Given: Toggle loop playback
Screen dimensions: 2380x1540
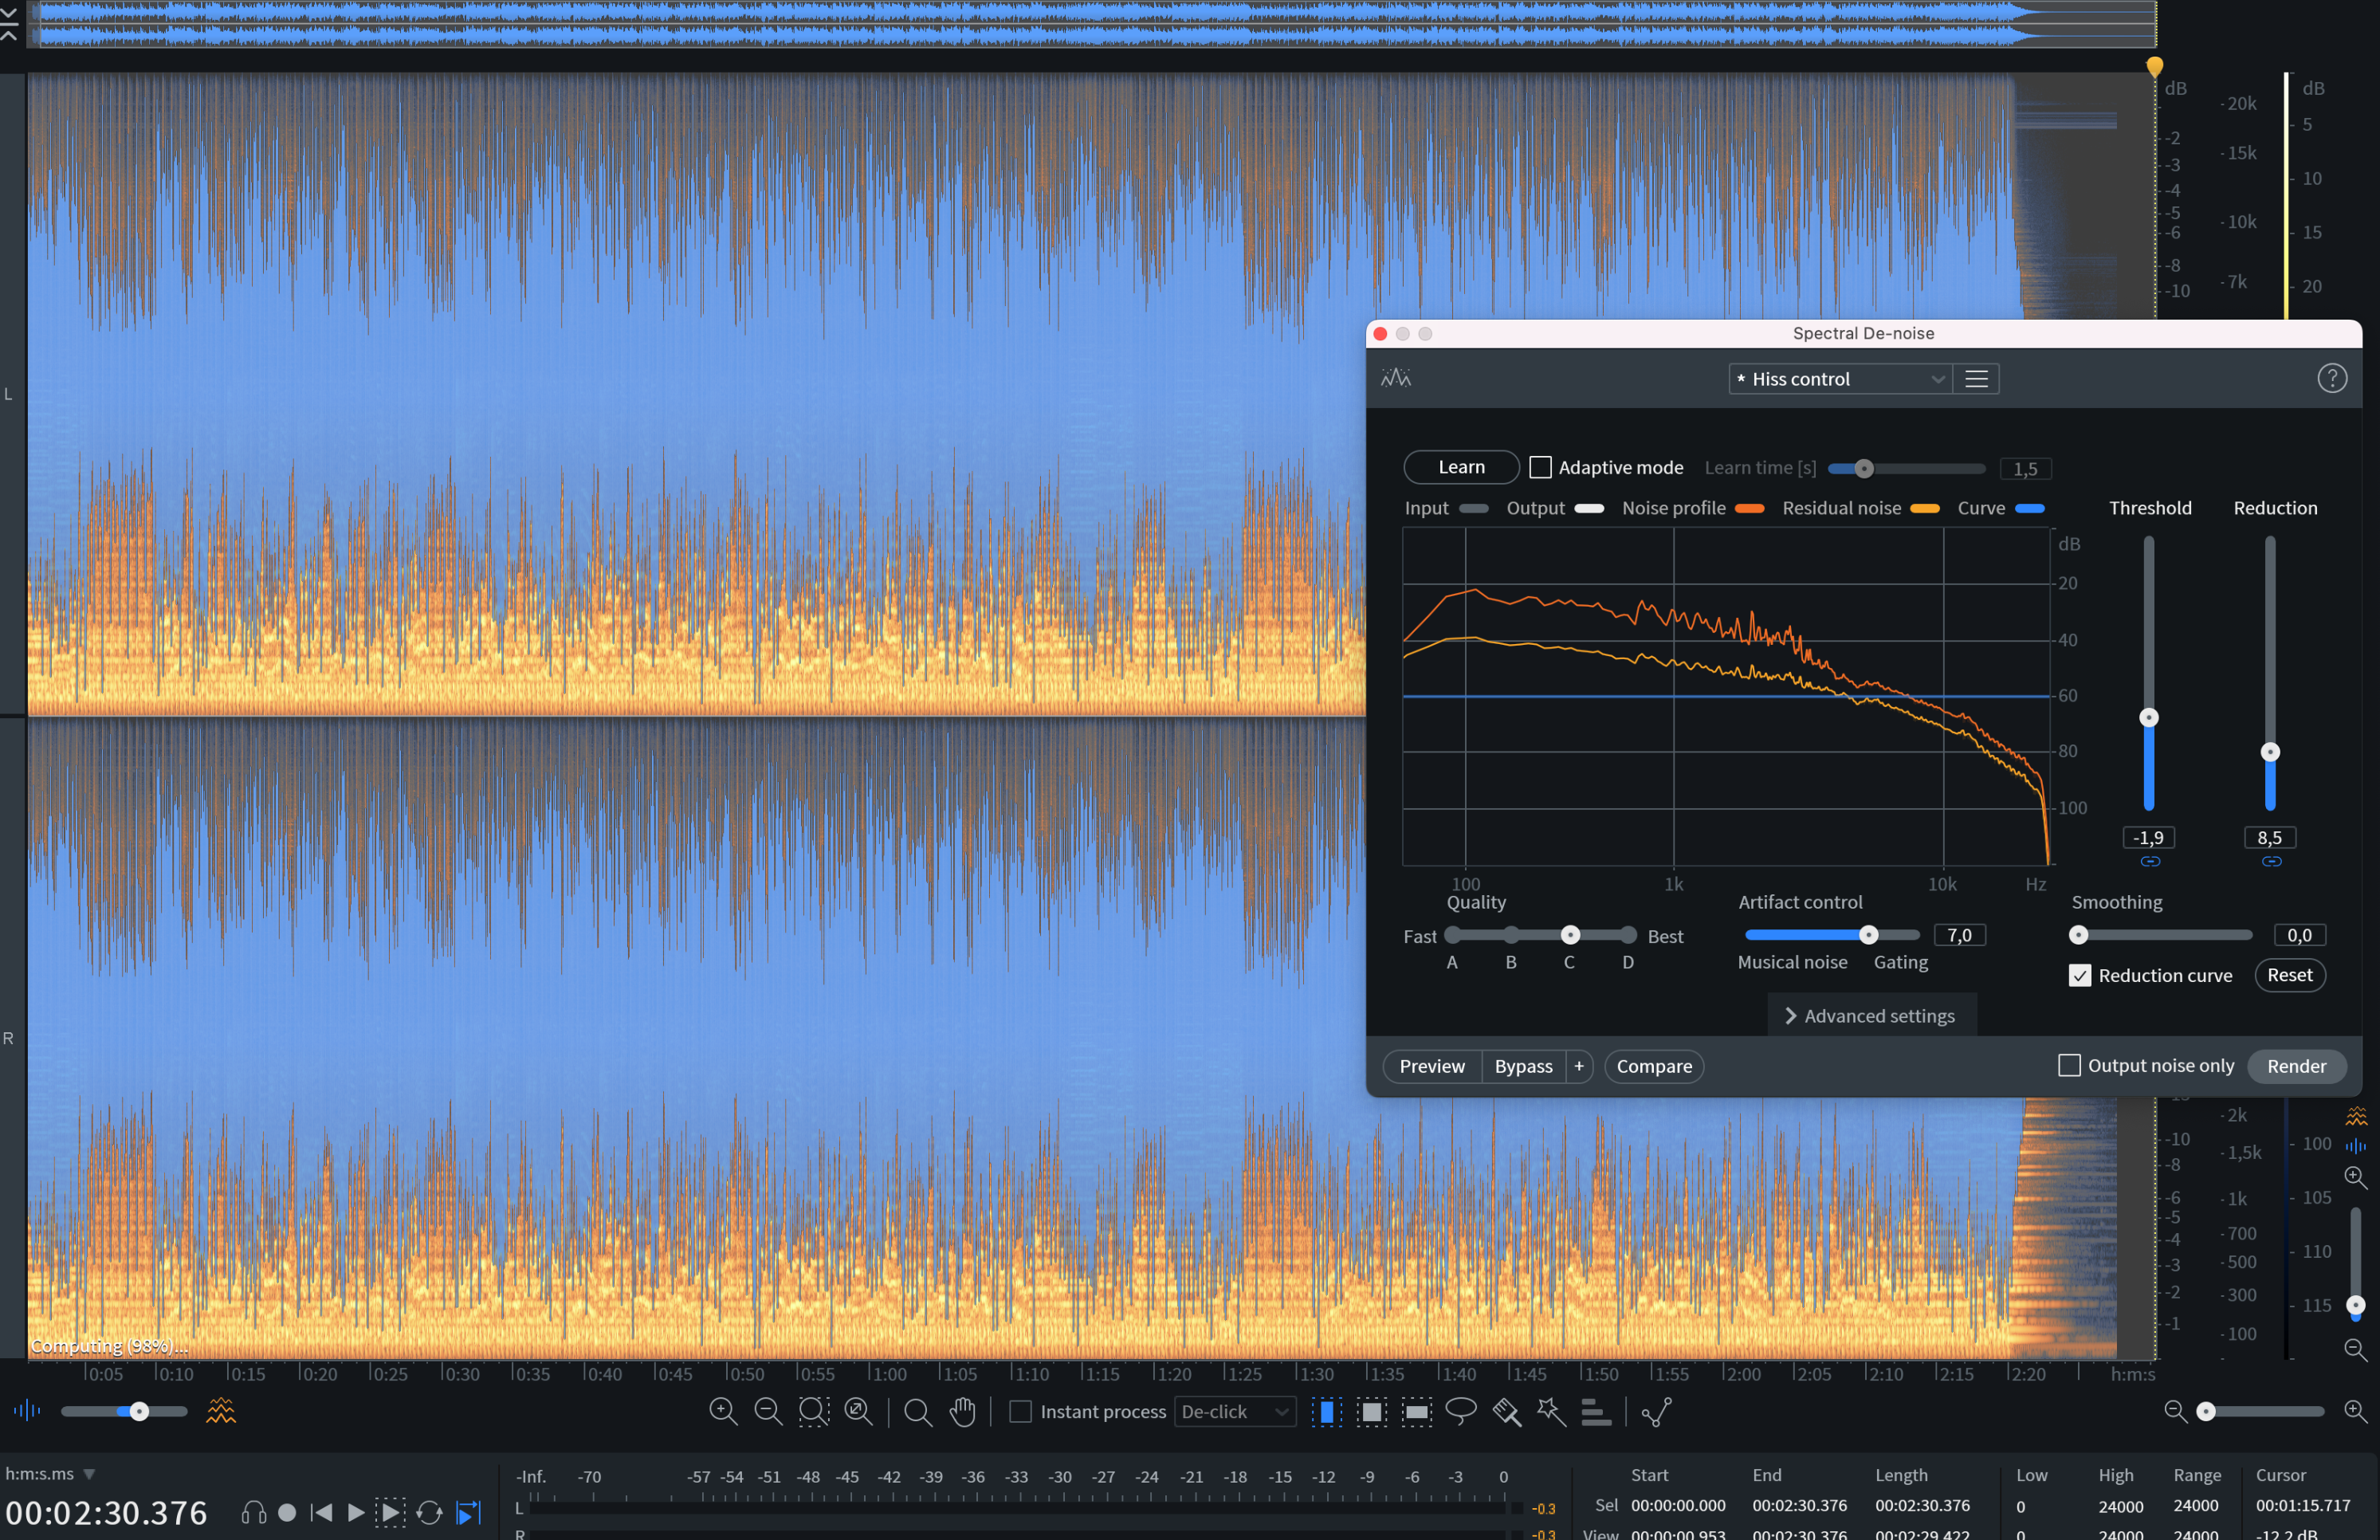Looking at the screenshot, I should click(430, 1512).
